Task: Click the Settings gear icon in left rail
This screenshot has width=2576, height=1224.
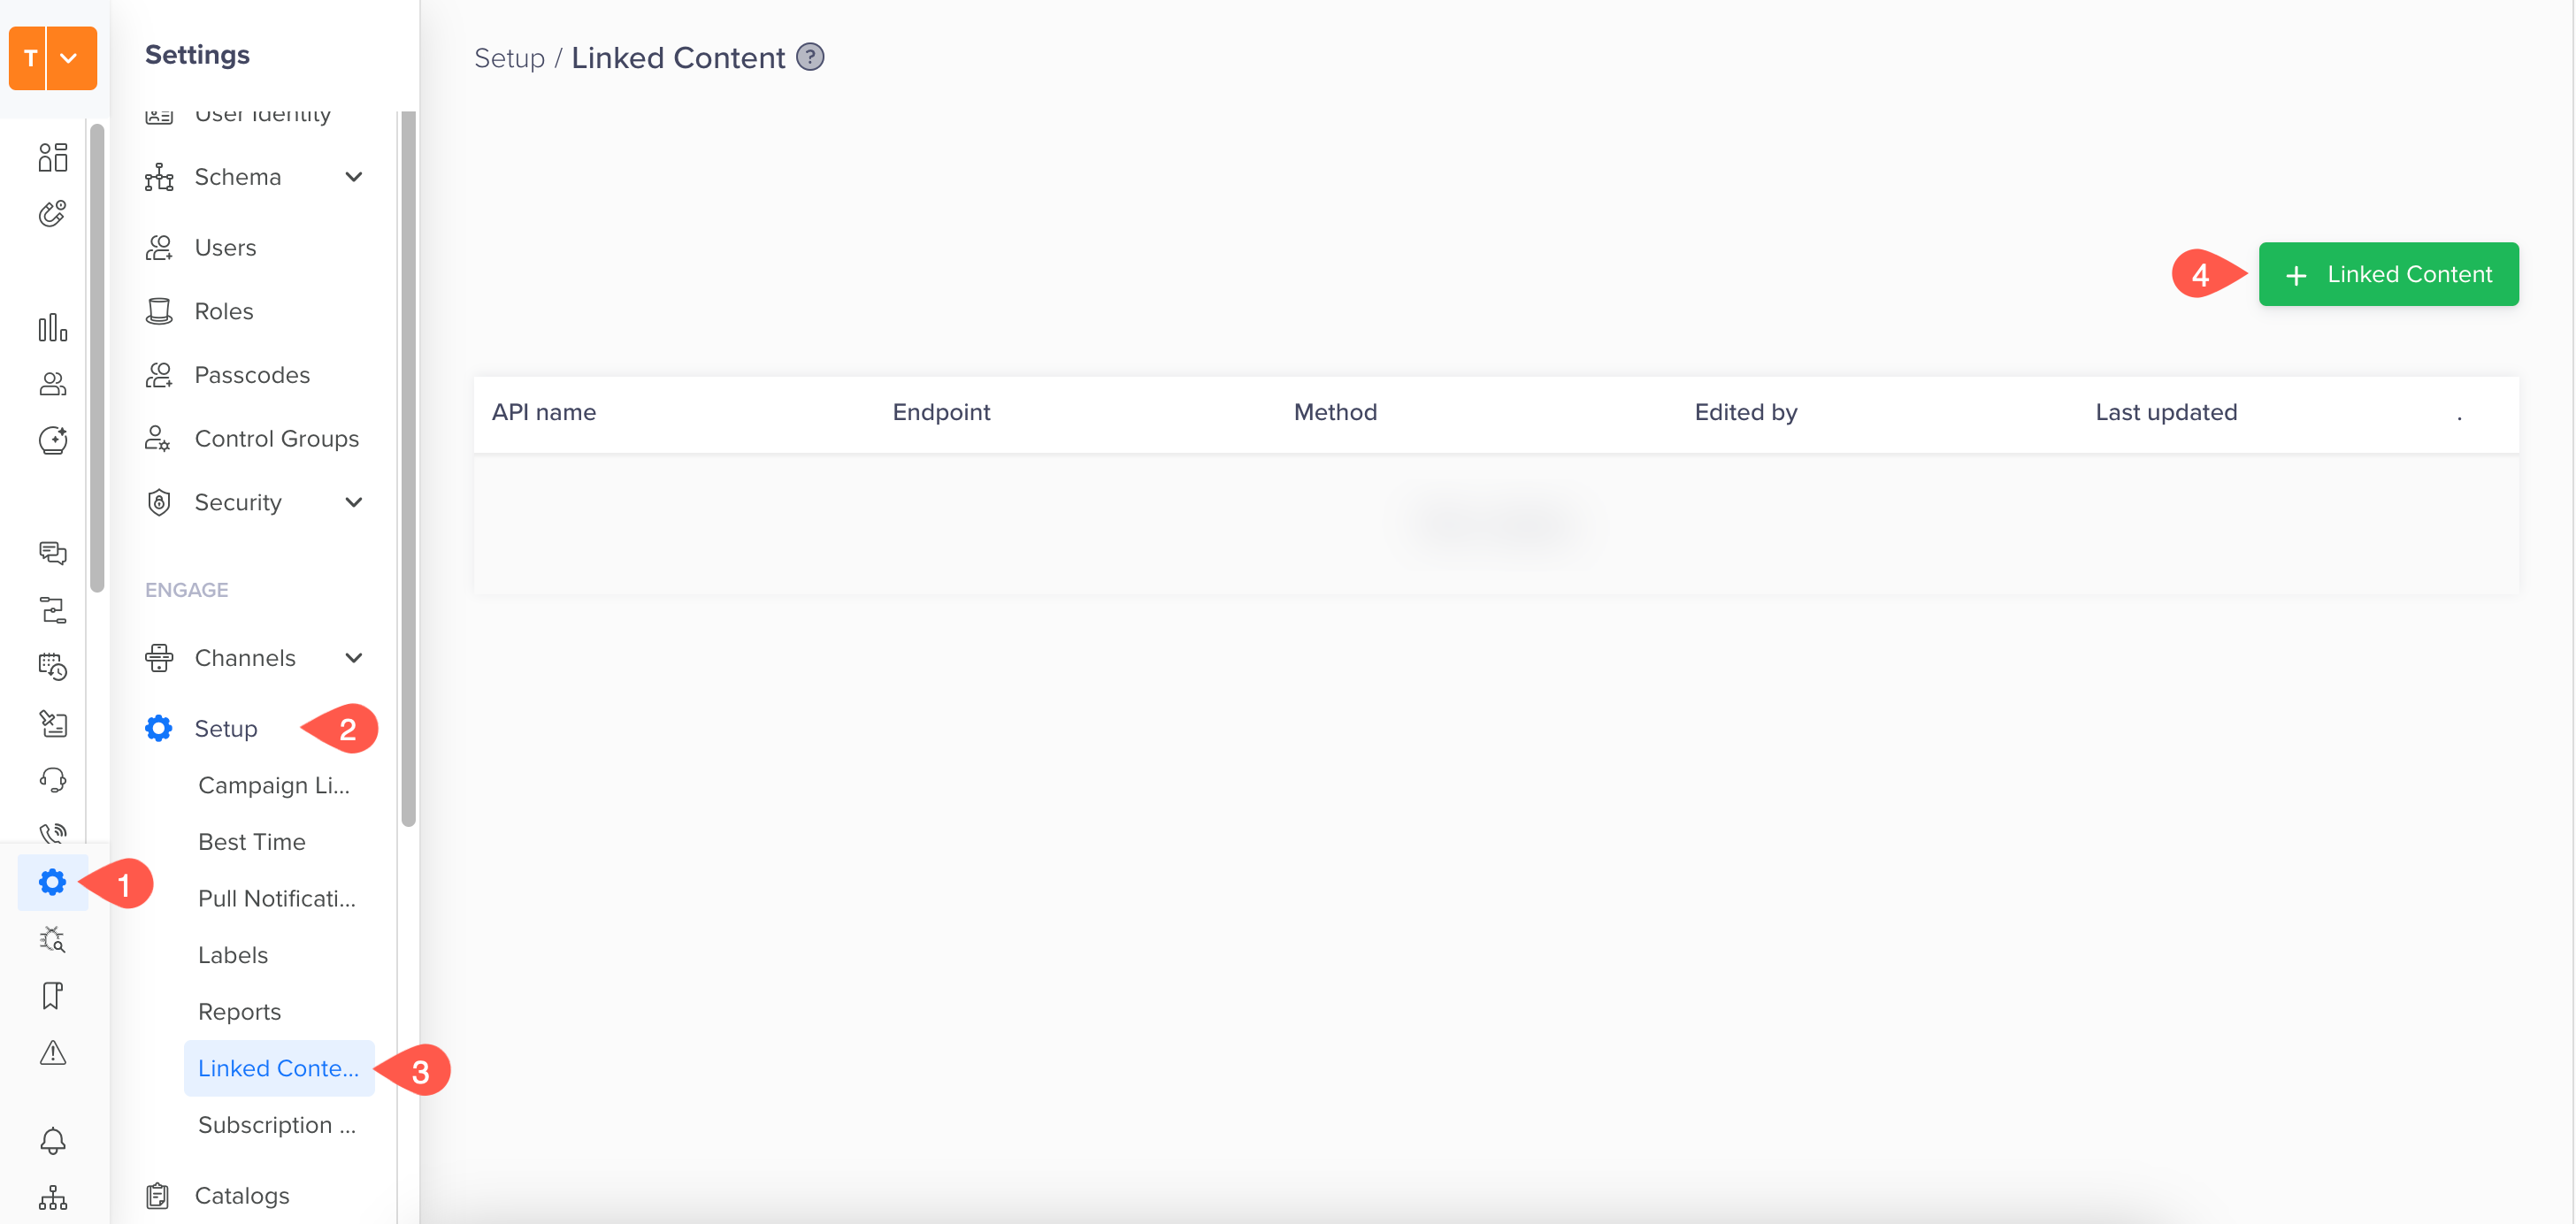Action: pos(52,882)
